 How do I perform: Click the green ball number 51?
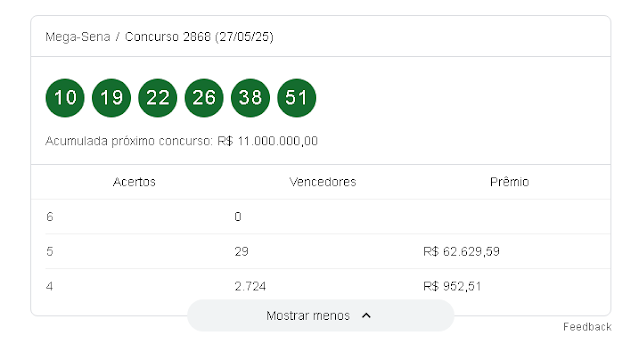point(296,98)
